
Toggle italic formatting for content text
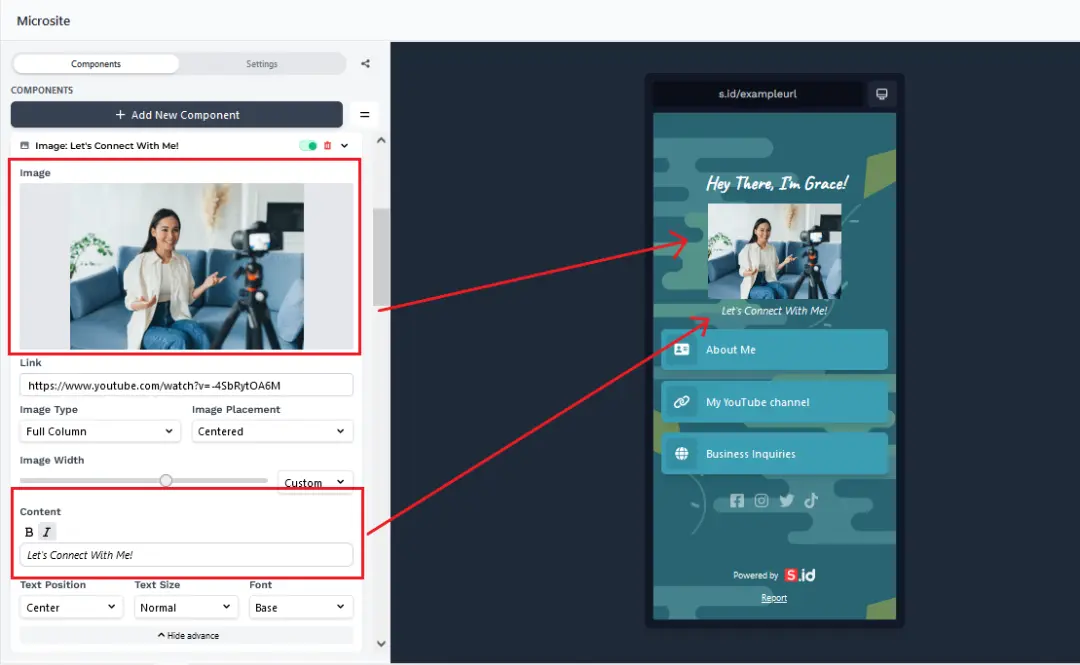point(47,532)
